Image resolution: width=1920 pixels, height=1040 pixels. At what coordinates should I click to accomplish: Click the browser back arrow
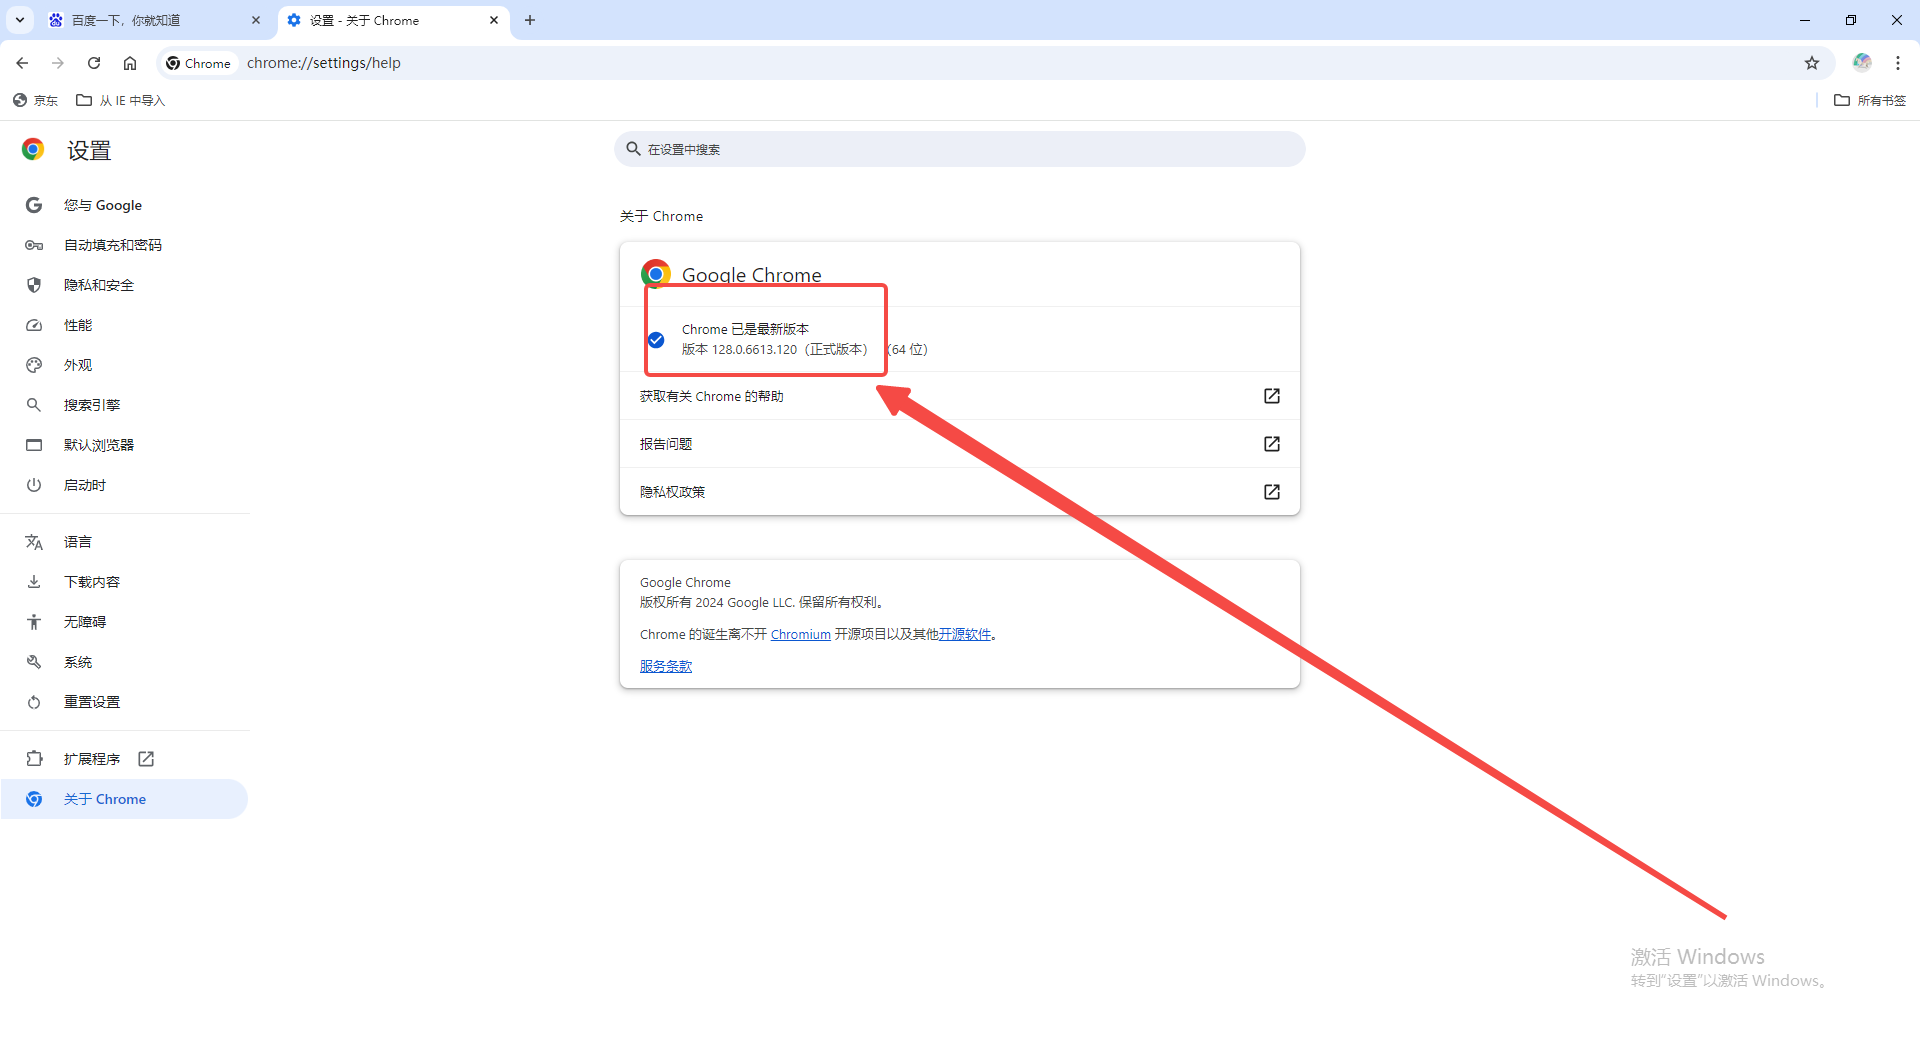[22, 63]
